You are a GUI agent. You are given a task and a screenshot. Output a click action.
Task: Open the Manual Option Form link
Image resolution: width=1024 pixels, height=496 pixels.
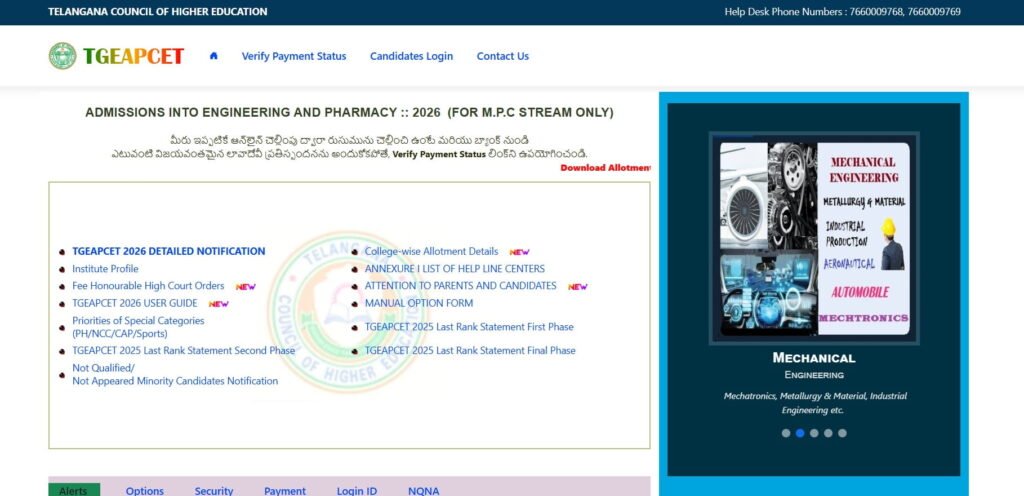coord(419,303)
